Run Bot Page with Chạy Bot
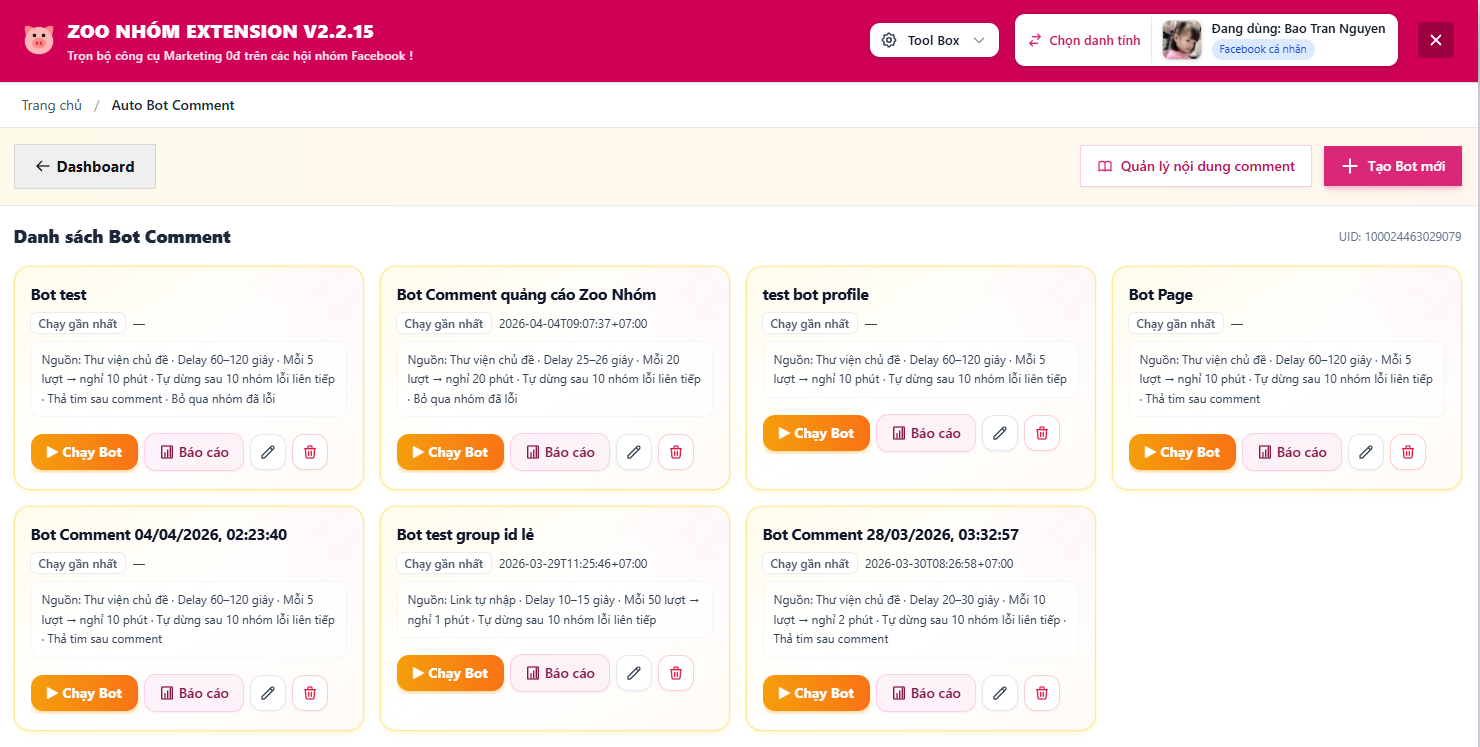1480x747 pixels. (1182, 452)
